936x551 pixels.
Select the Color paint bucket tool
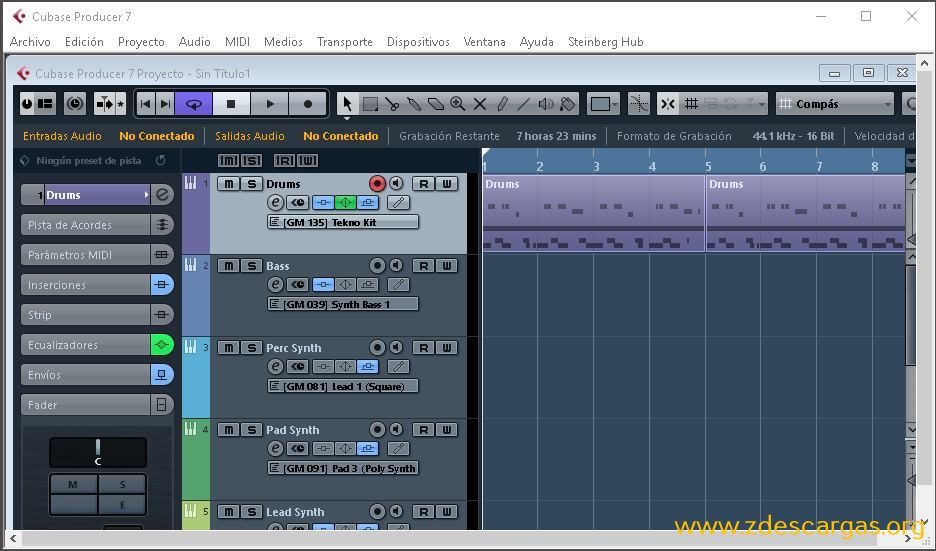tap(568, 104)
